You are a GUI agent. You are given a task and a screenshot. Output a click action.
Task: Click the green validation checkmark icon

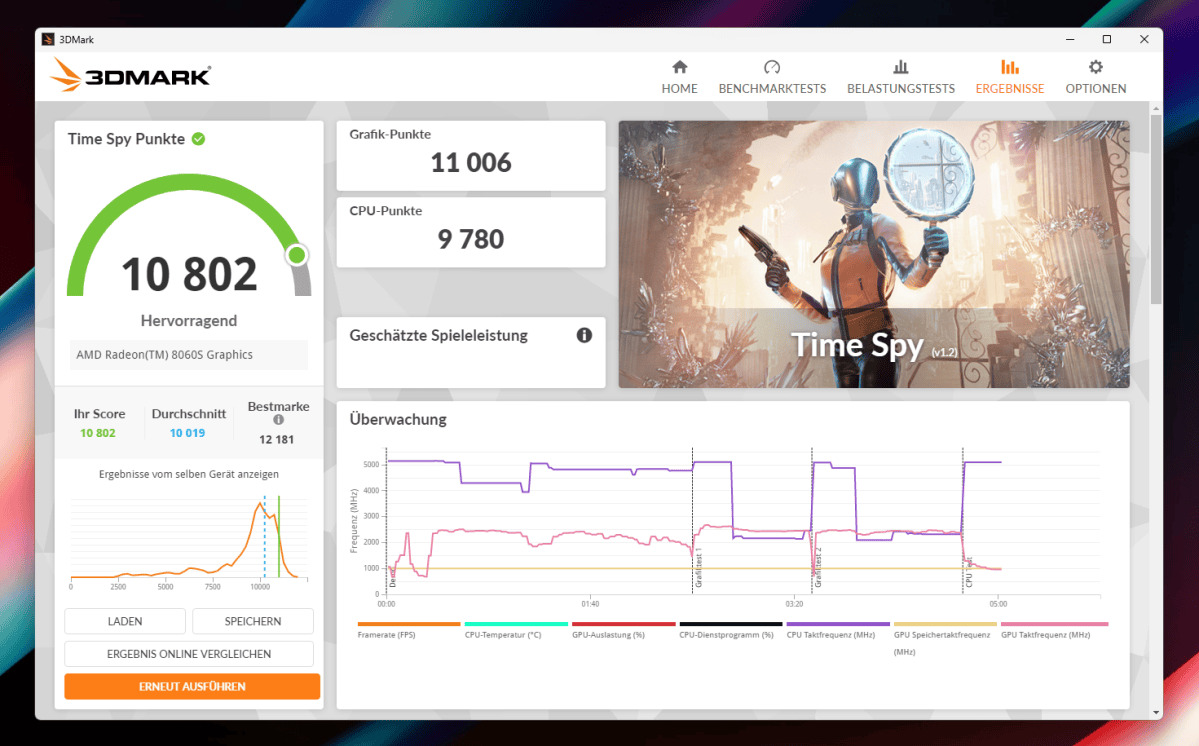(x=198, y=139)
